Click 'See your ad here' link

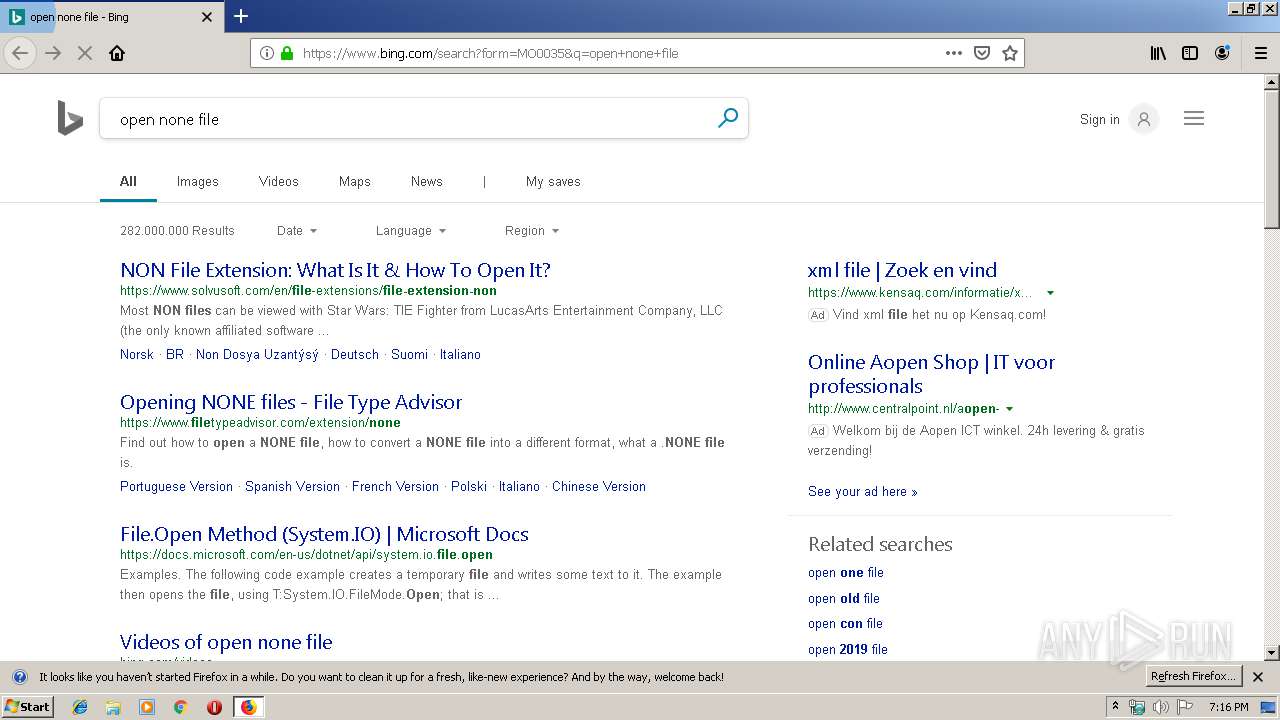click(x=862, y=492)
